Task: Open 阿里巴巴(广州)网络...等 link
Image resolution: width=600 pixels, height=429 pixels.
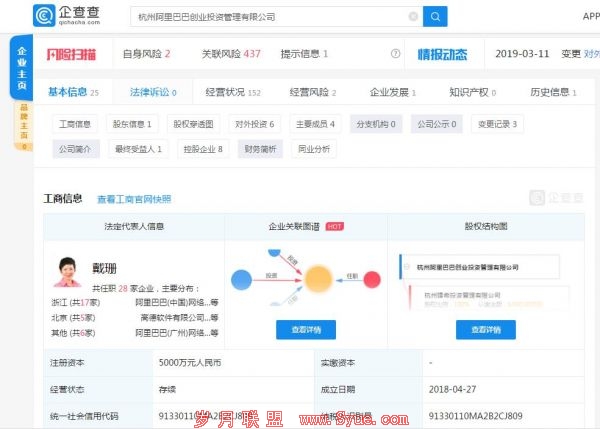Action: (x=177, y=333)
